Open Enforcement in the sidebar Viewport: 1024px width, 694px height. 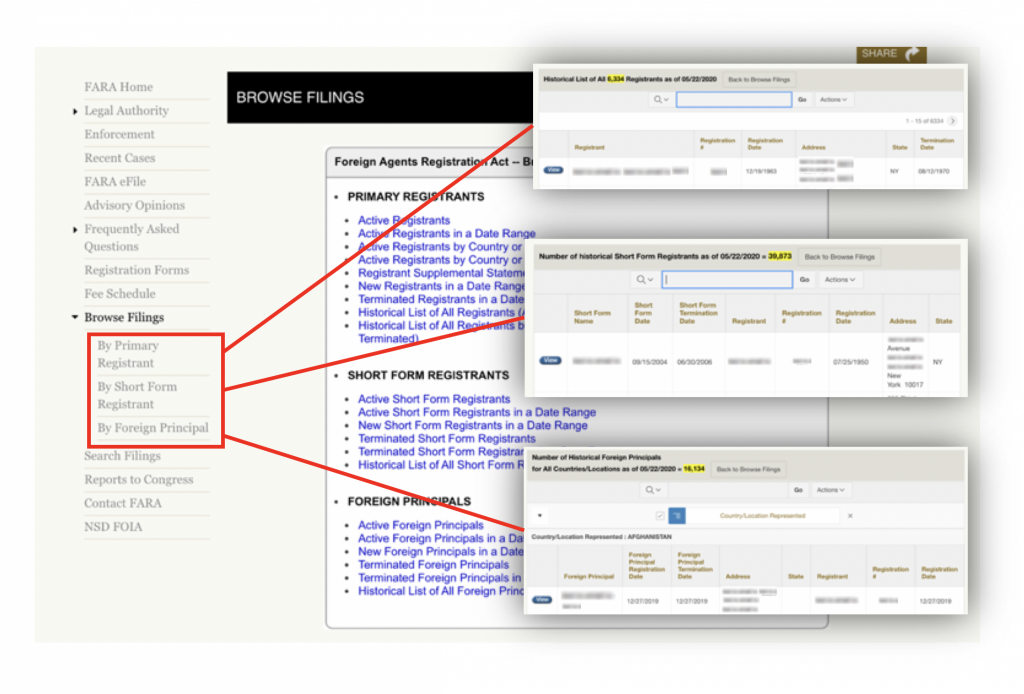(120, 134)
